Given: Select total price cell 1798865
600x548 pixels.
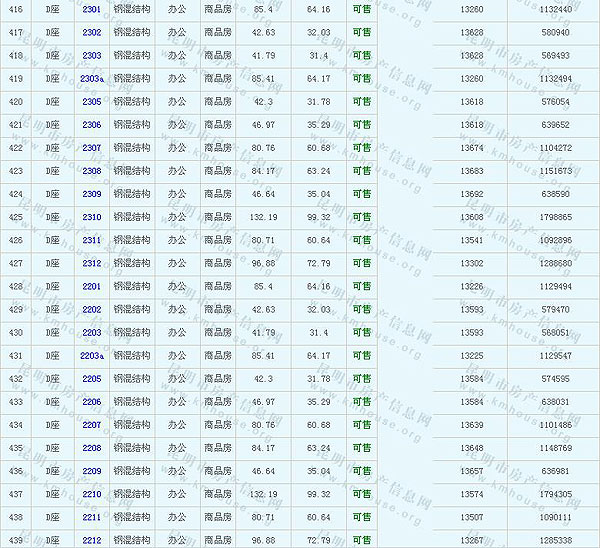Looking at the screenshot, I should [x=554, y=217].
